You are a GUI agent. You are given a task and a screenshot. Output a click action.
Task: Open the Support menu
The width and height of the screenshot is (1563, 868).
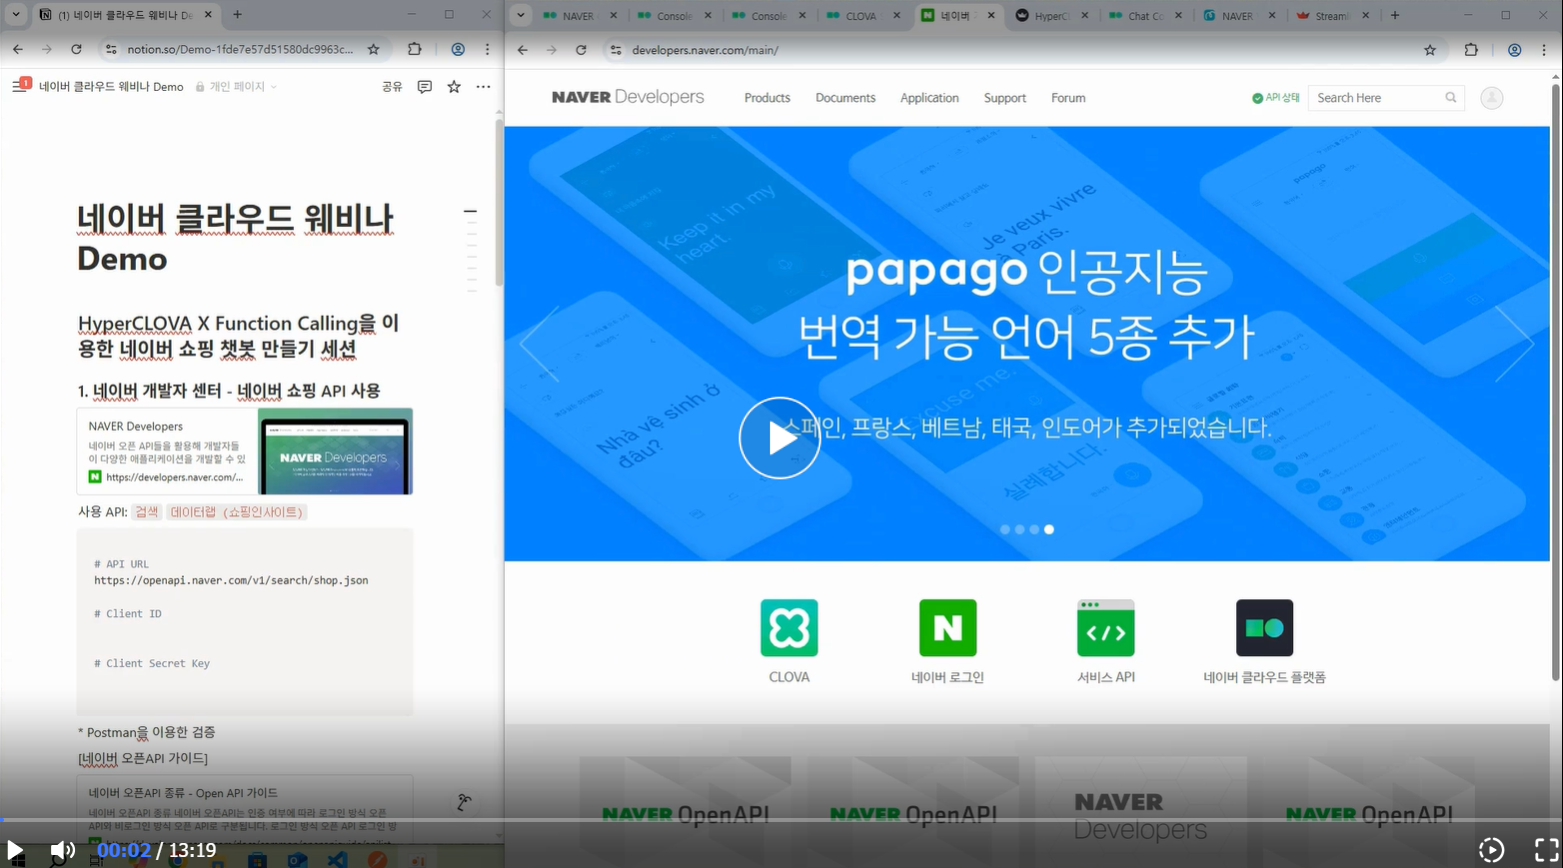(1004, 98)
